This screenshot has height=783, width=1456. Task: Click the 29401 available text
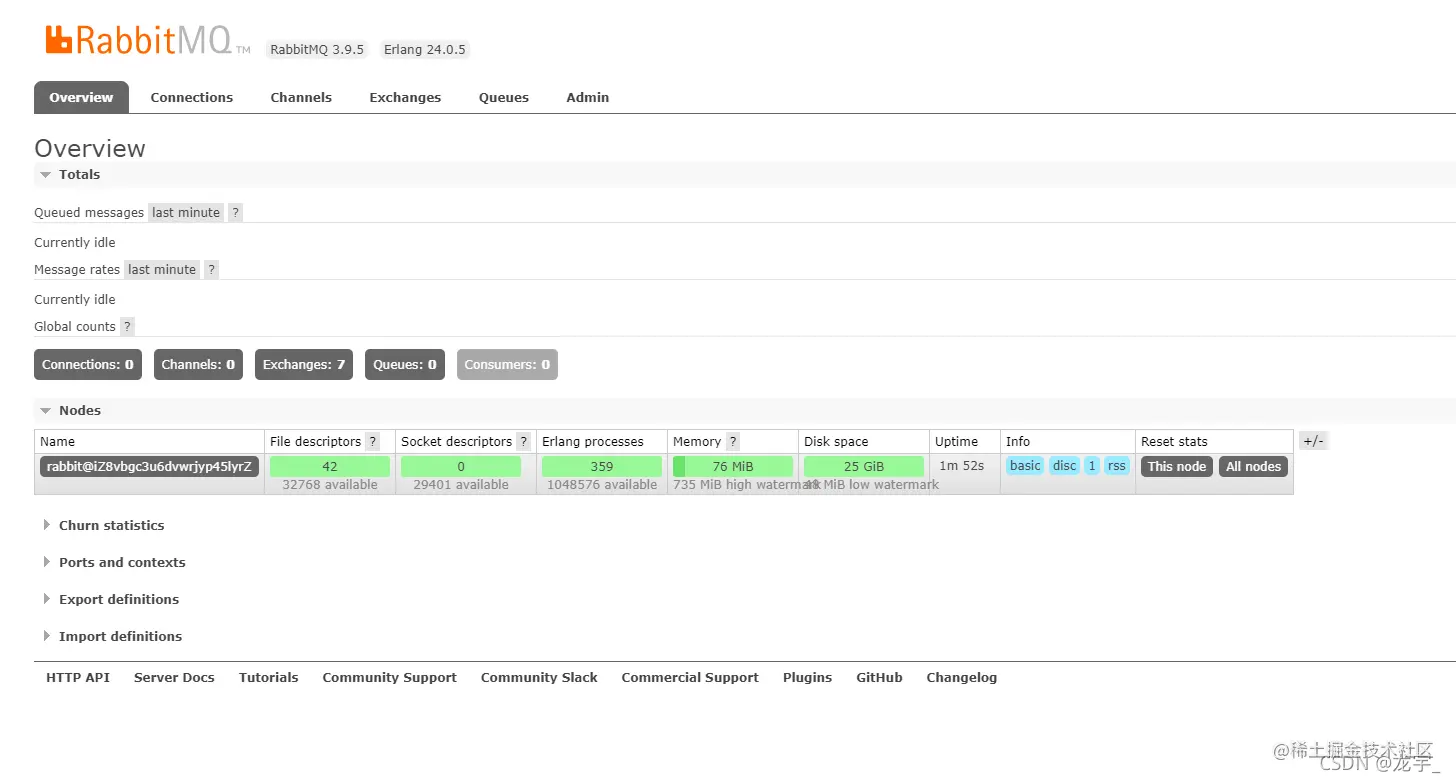click(x=461, y=485)
